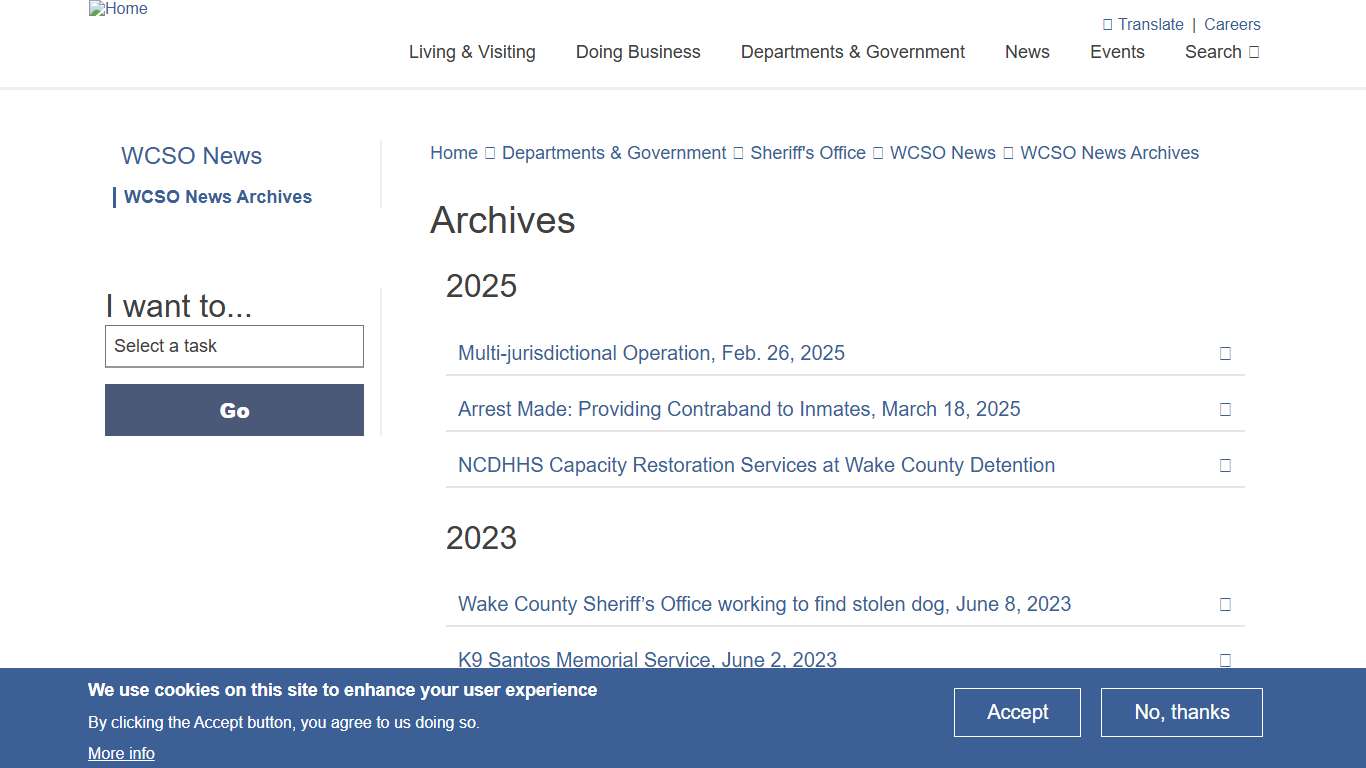Viewport: 1366px width, 768px height.
Task: Open the Select a task dropdown
Action: click(234, 346)
